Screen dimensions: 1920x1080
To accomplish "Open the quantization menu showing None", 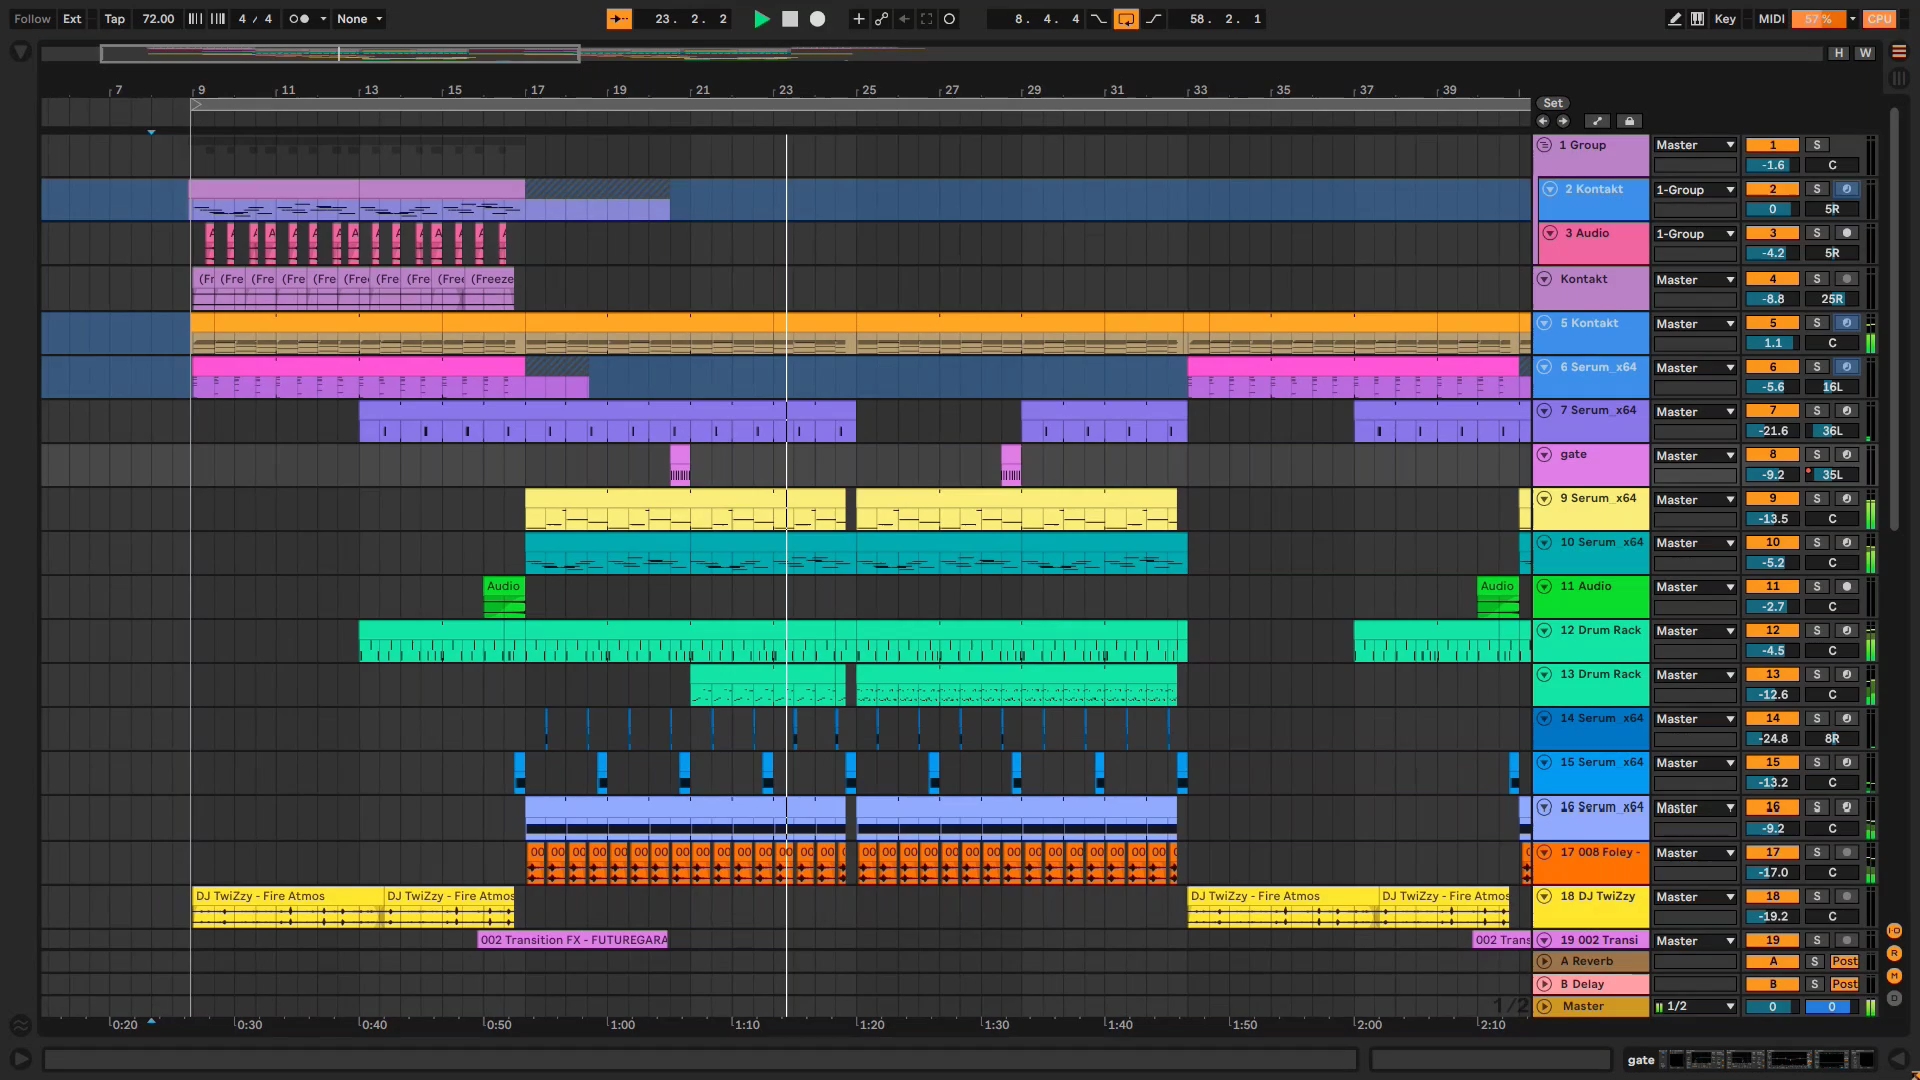I will pos(359,19).
